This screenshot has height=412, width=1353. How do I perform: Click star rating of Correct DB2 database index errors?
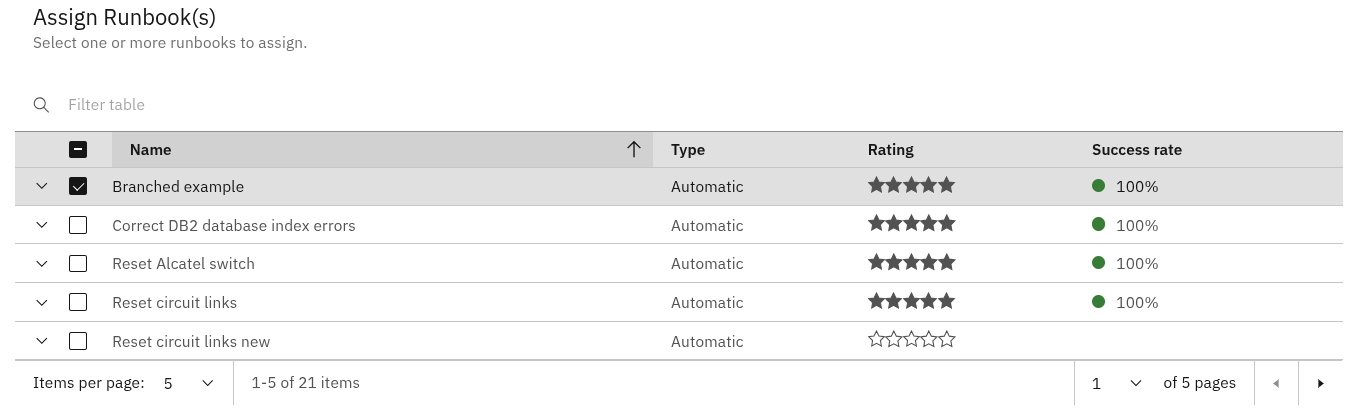pos(911,224)
